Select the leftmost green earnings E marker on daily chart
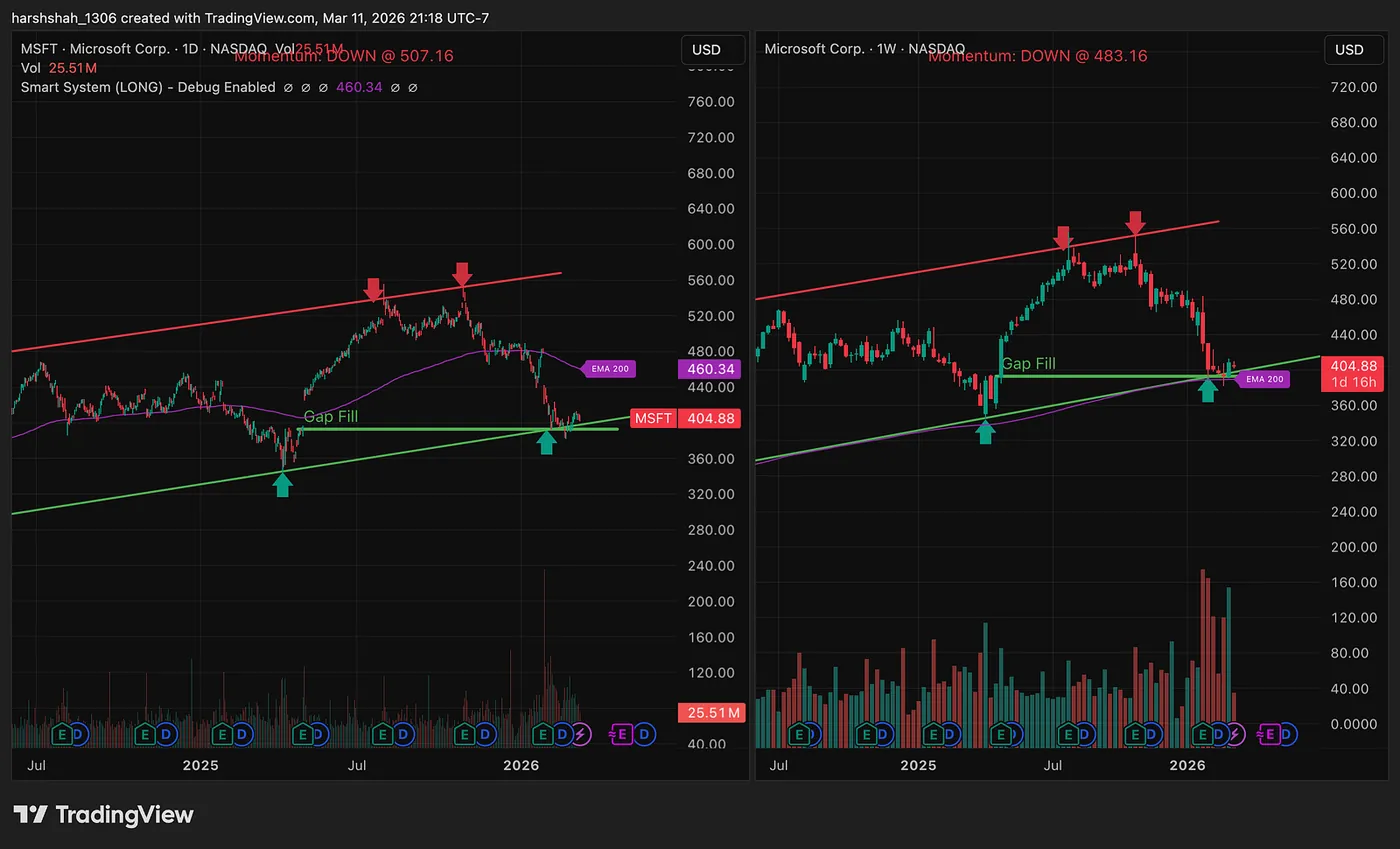The height and width of the screenshot is (849, 1400). tap(62, 734)
